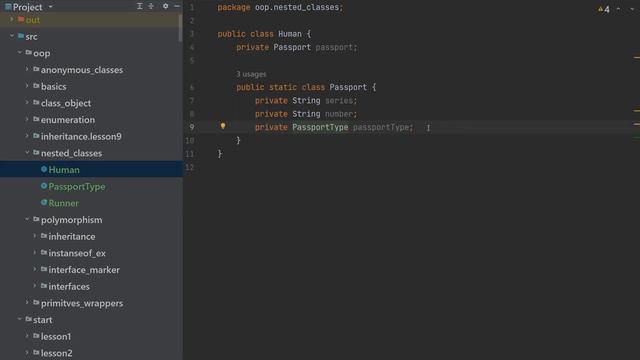This screenshot has width=640, height=360.
Task: Expand the lesson2 package arrow
Action: pyautogui.click(x=27, y=353)
